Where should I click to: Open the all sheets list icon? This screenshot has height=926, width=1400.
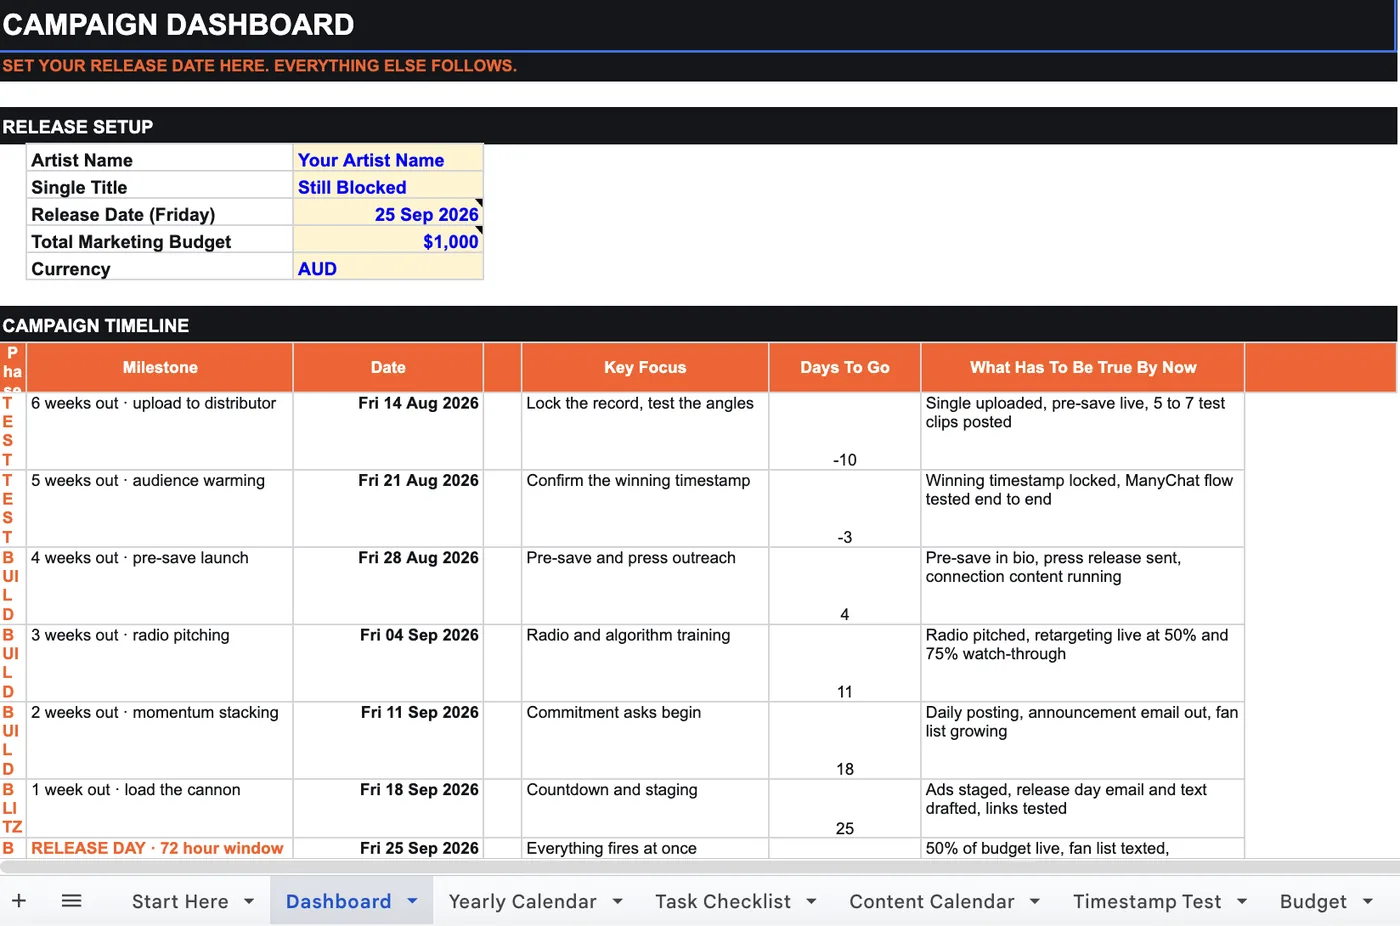(71, 901)
